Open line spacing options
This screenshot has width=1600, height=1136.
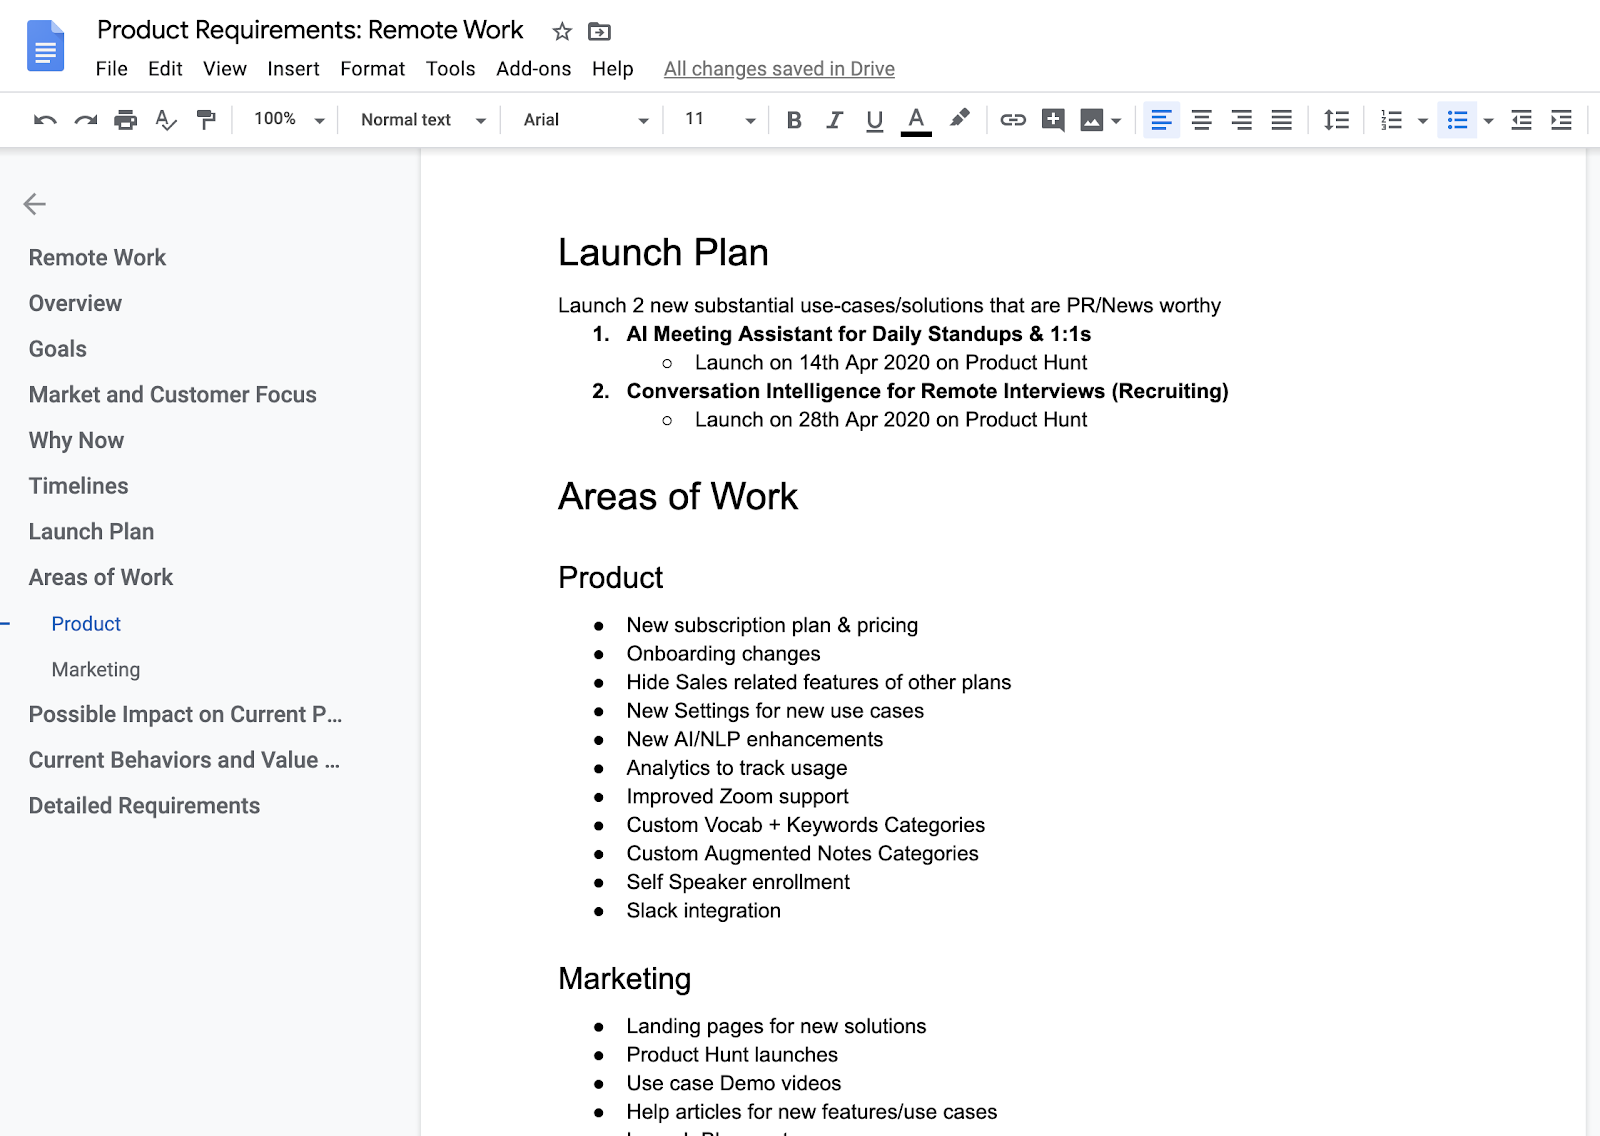1336,120
